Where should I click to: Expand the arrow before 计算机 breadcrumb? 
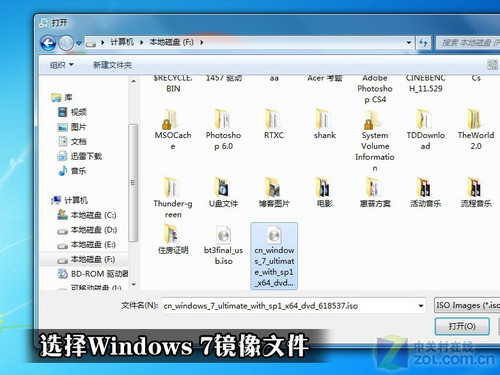(102, 42)
